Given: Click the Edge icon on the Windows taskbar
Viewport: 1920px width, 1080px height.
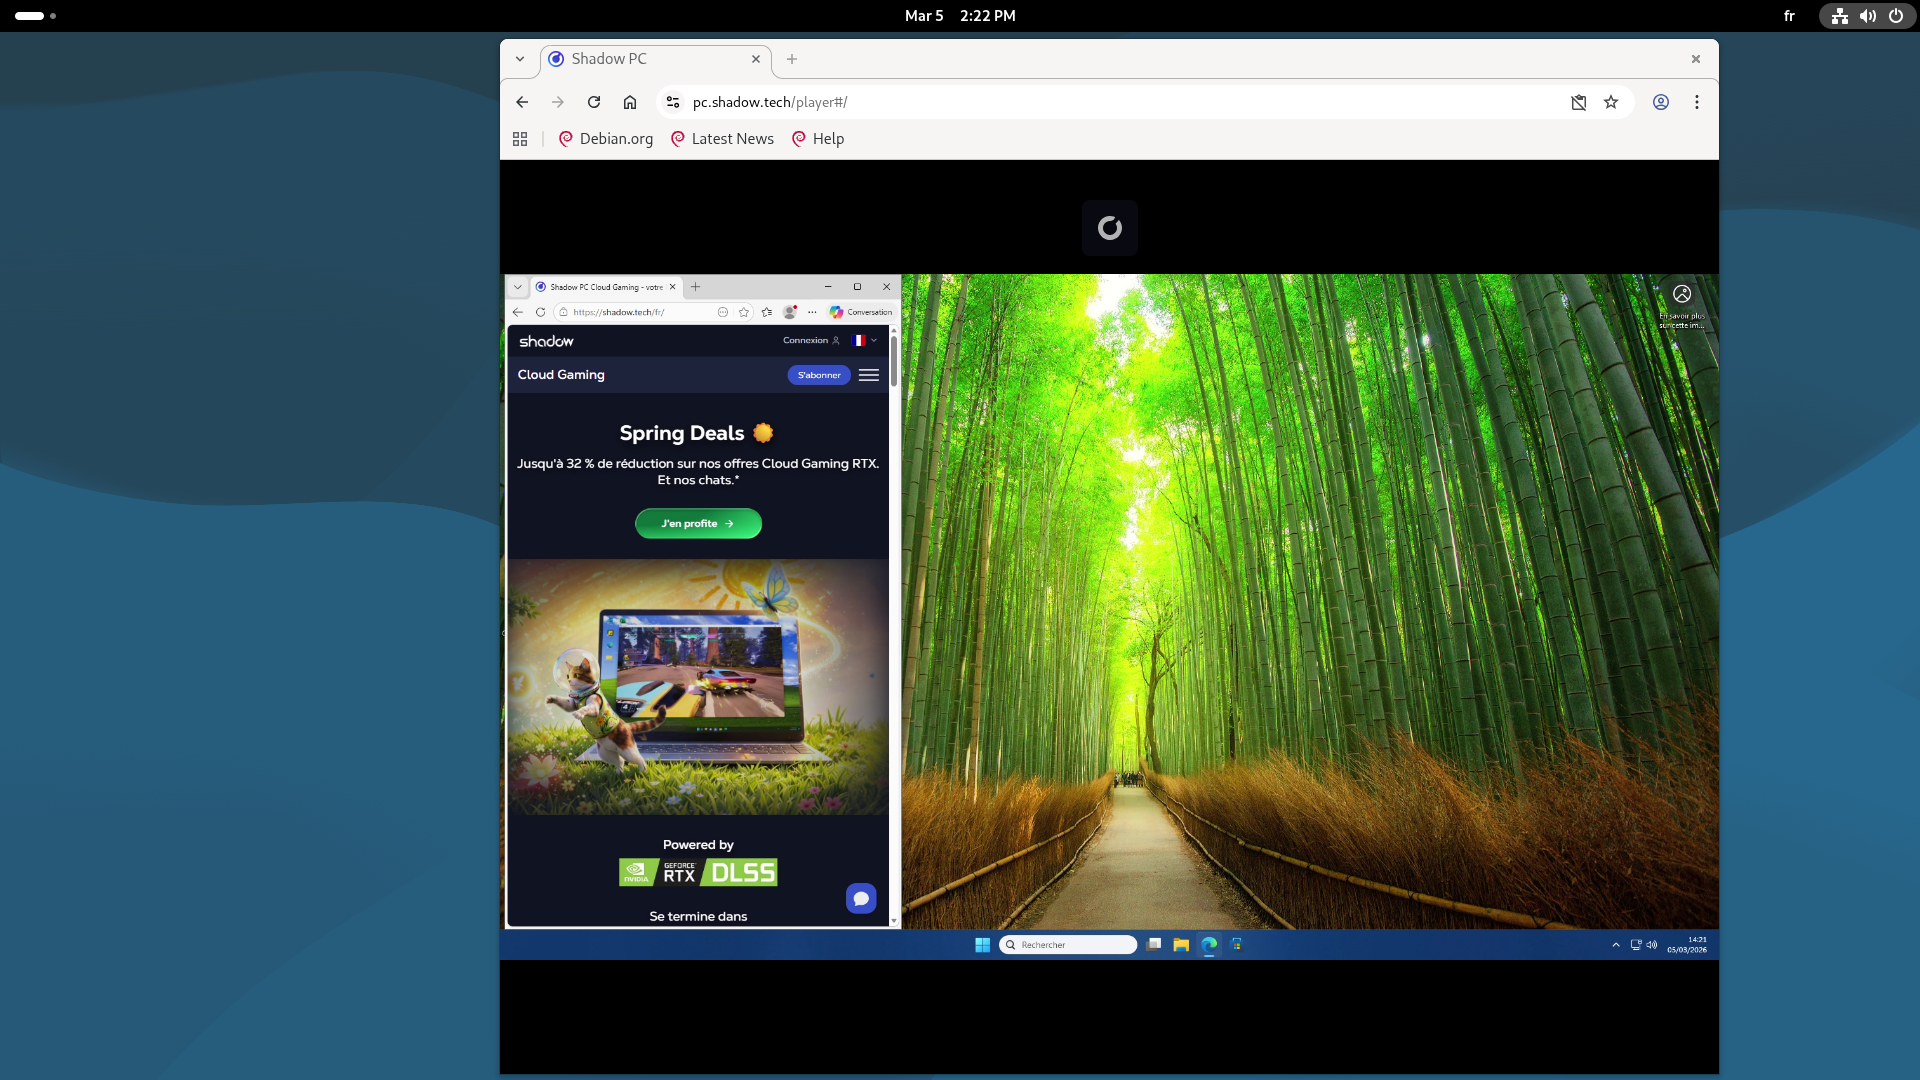Looking at the screenshot, I should 1209,945.
